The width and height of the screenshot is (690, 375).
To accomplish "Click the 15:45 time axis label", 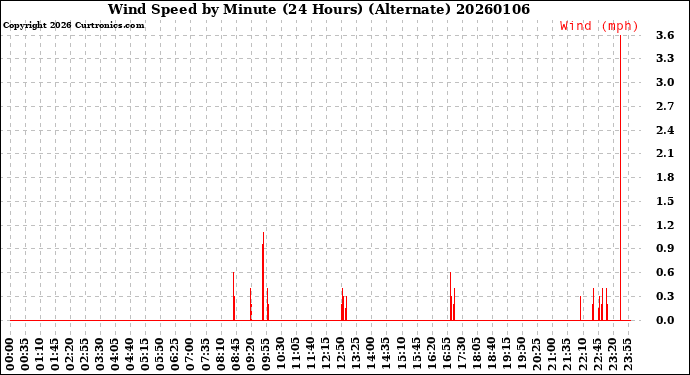I will pos(416,355).
